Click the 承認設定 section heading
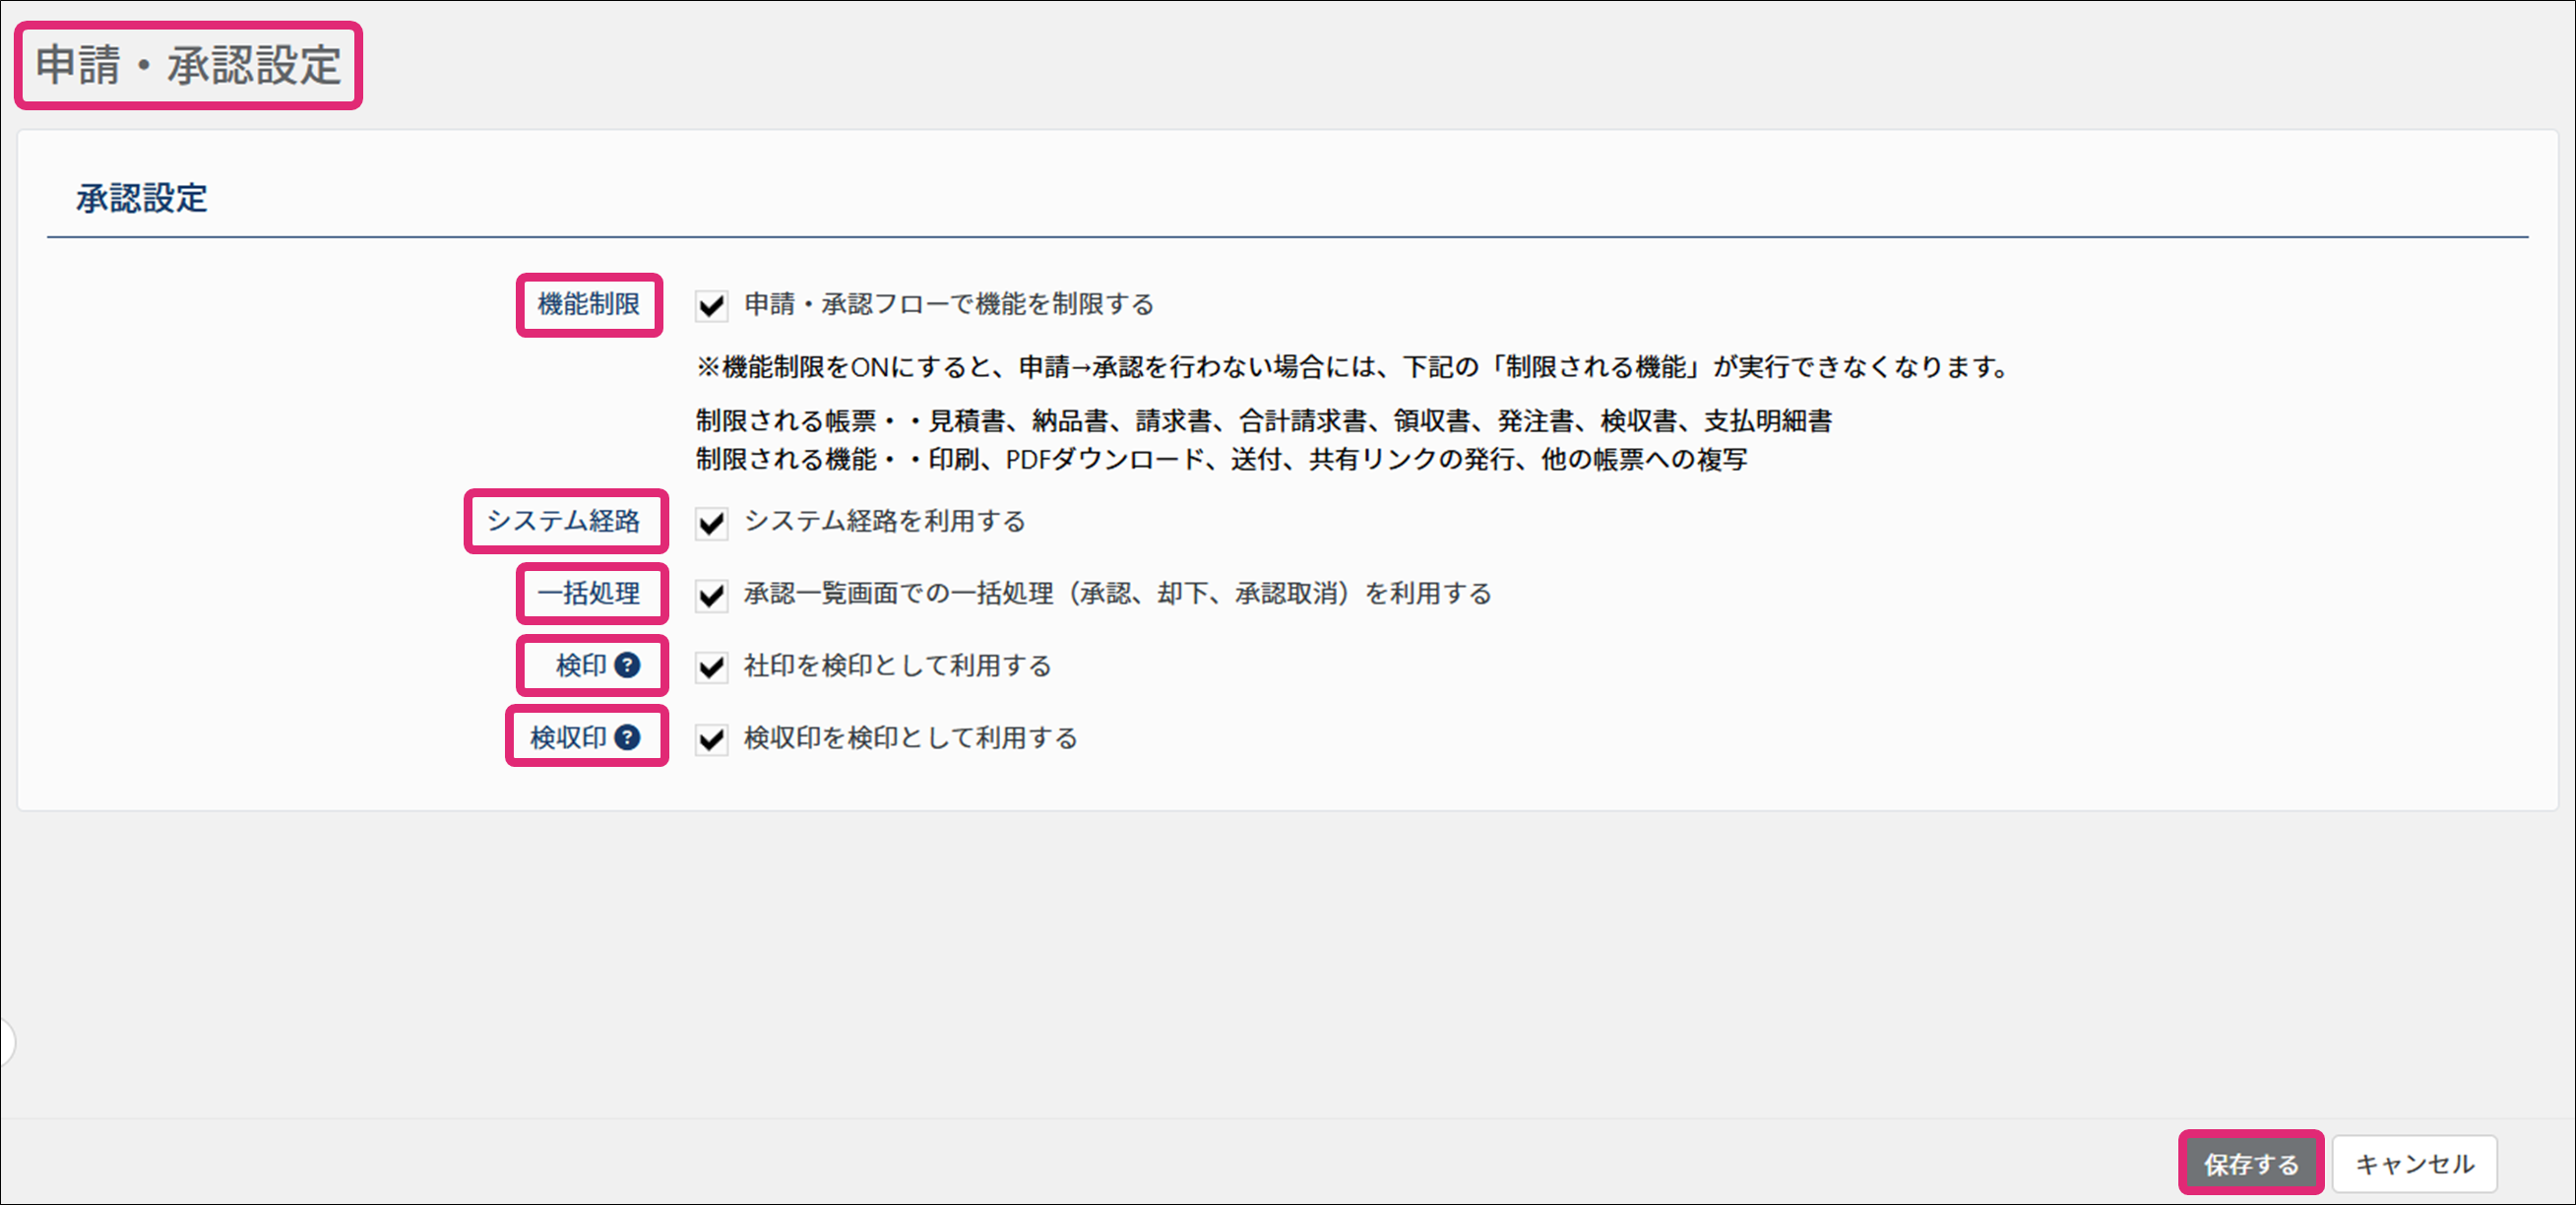Screen dimensions: 2576x1205 (142, 198)
